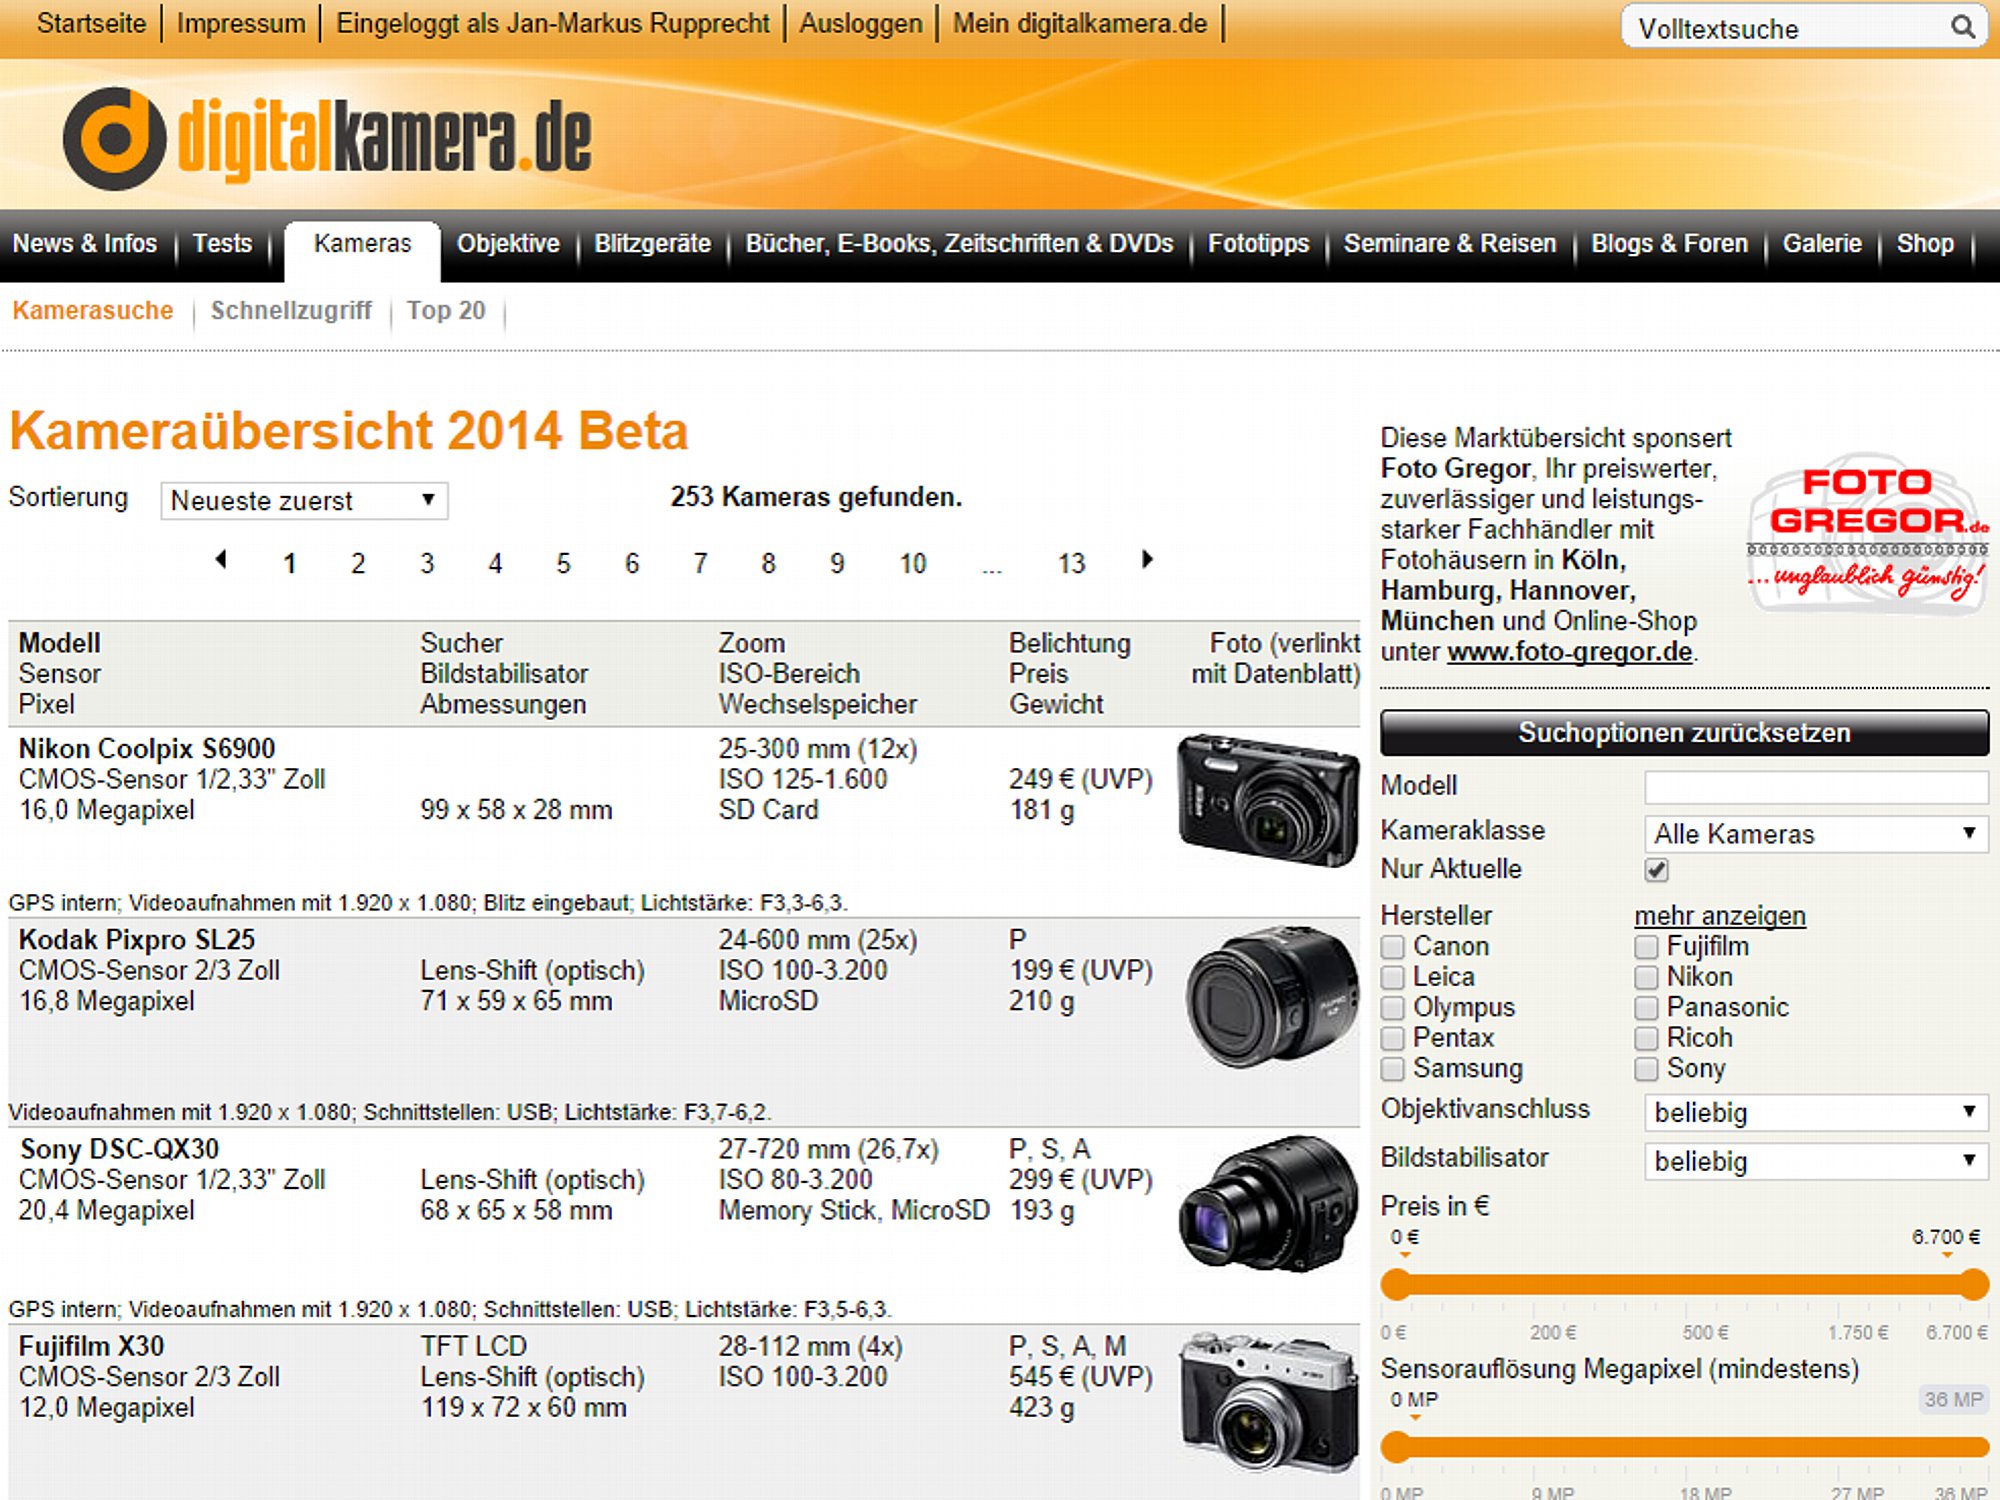Open Nikon Coolpix S6900 camera photo
The height and width of the screenshot is (1500, 2000).
pyautogui.click(x=1268, y=800)
